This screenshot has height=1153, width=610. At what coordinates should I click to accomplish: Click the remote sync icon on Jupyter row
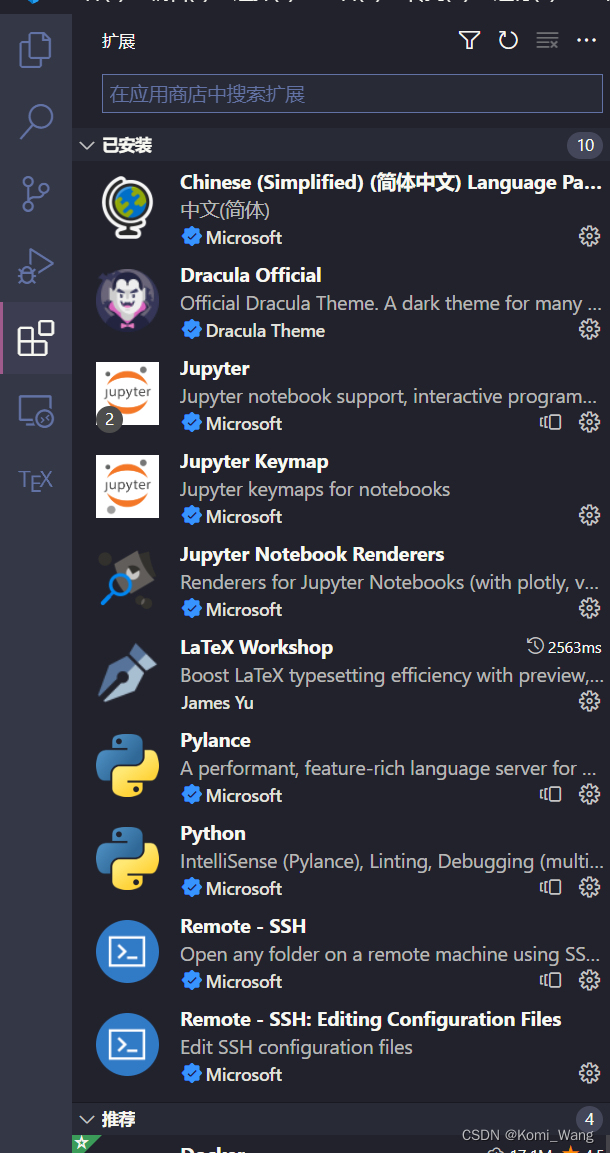550,422
